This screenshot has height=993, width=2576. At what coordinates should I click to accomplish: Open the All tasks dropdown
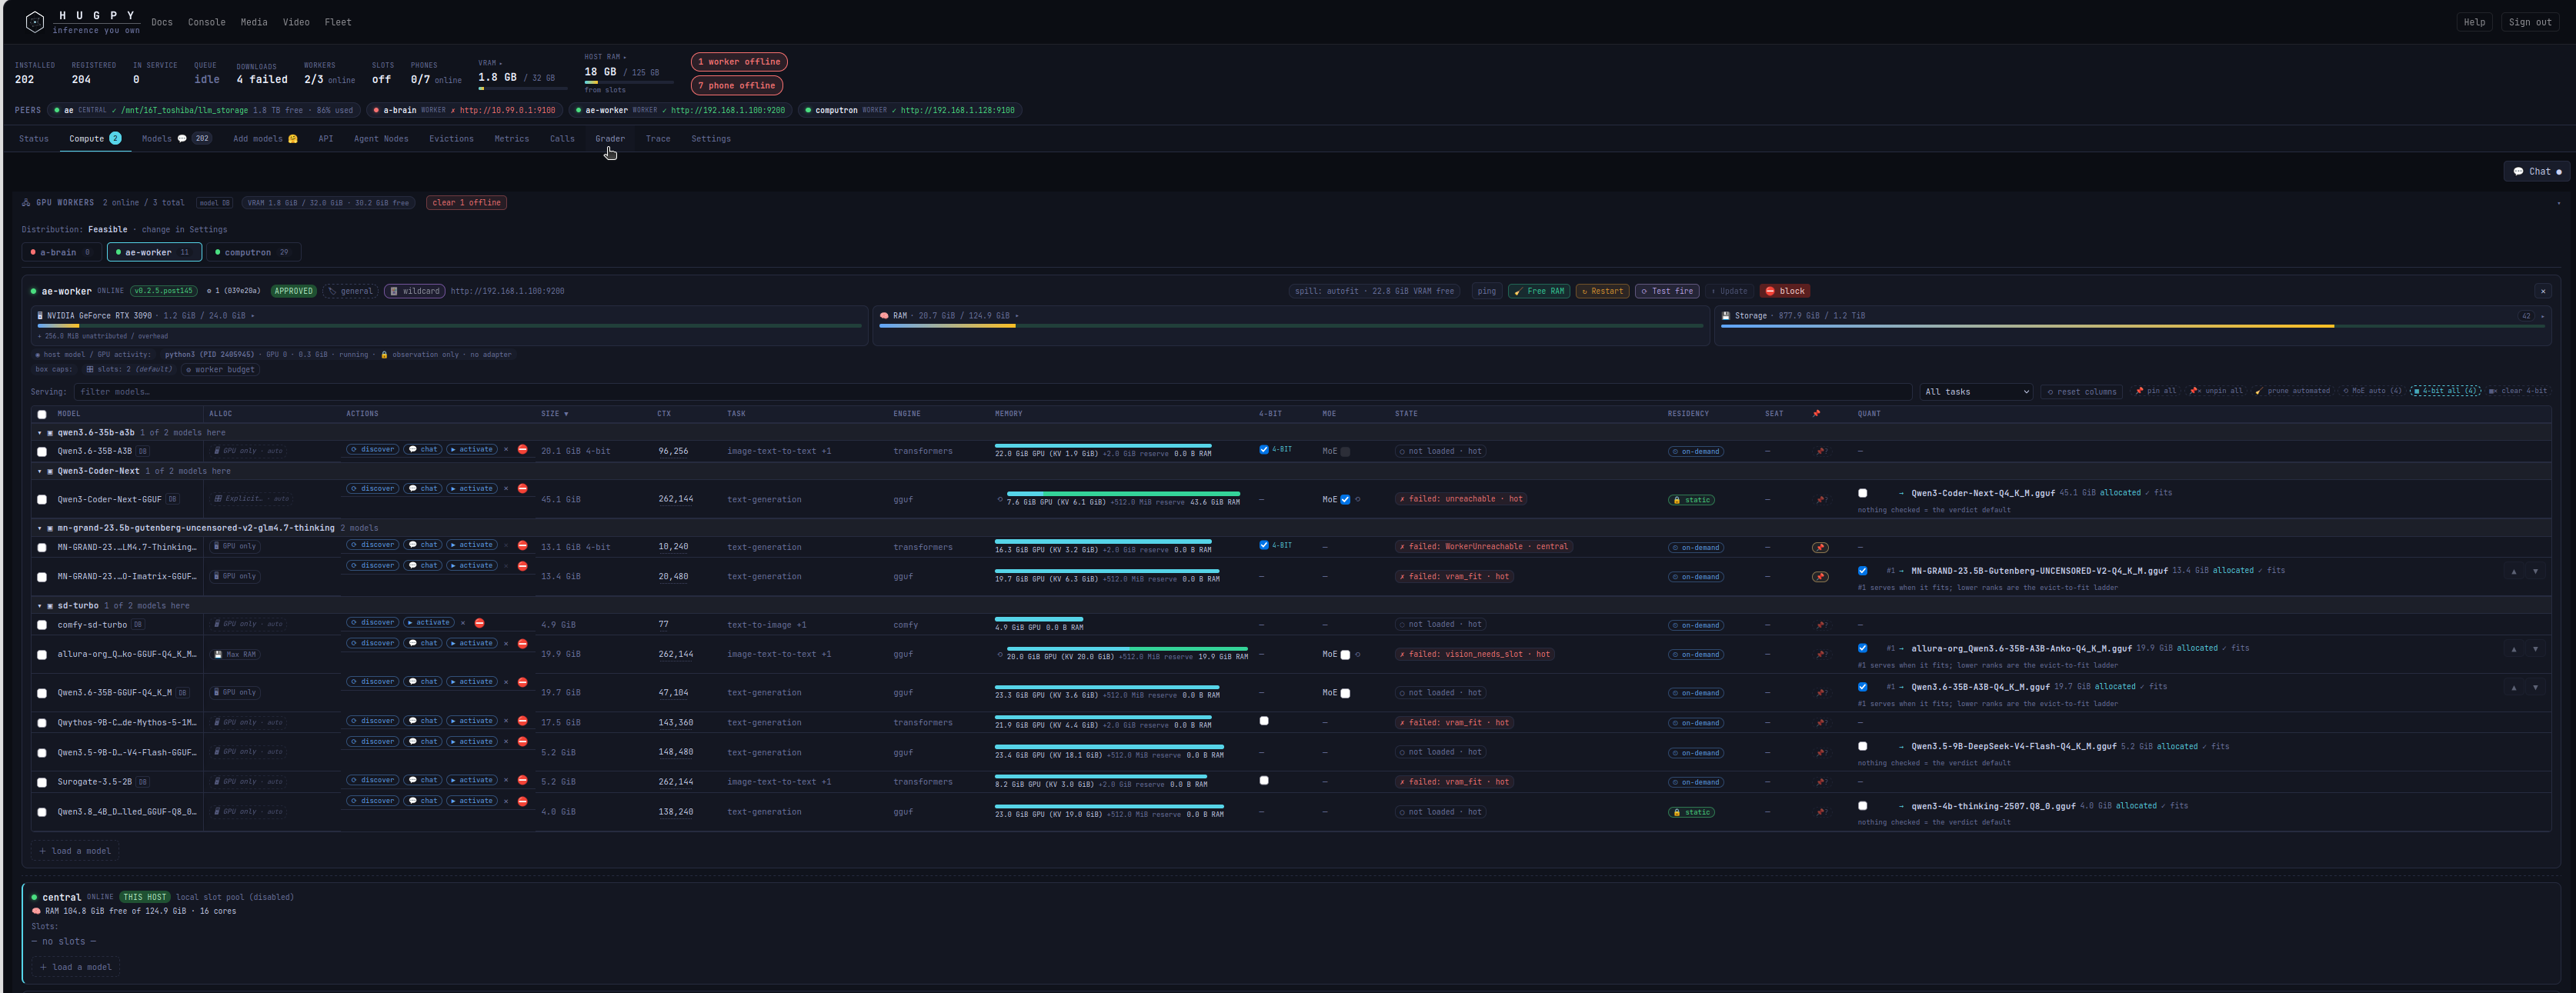click(1976, 392)
